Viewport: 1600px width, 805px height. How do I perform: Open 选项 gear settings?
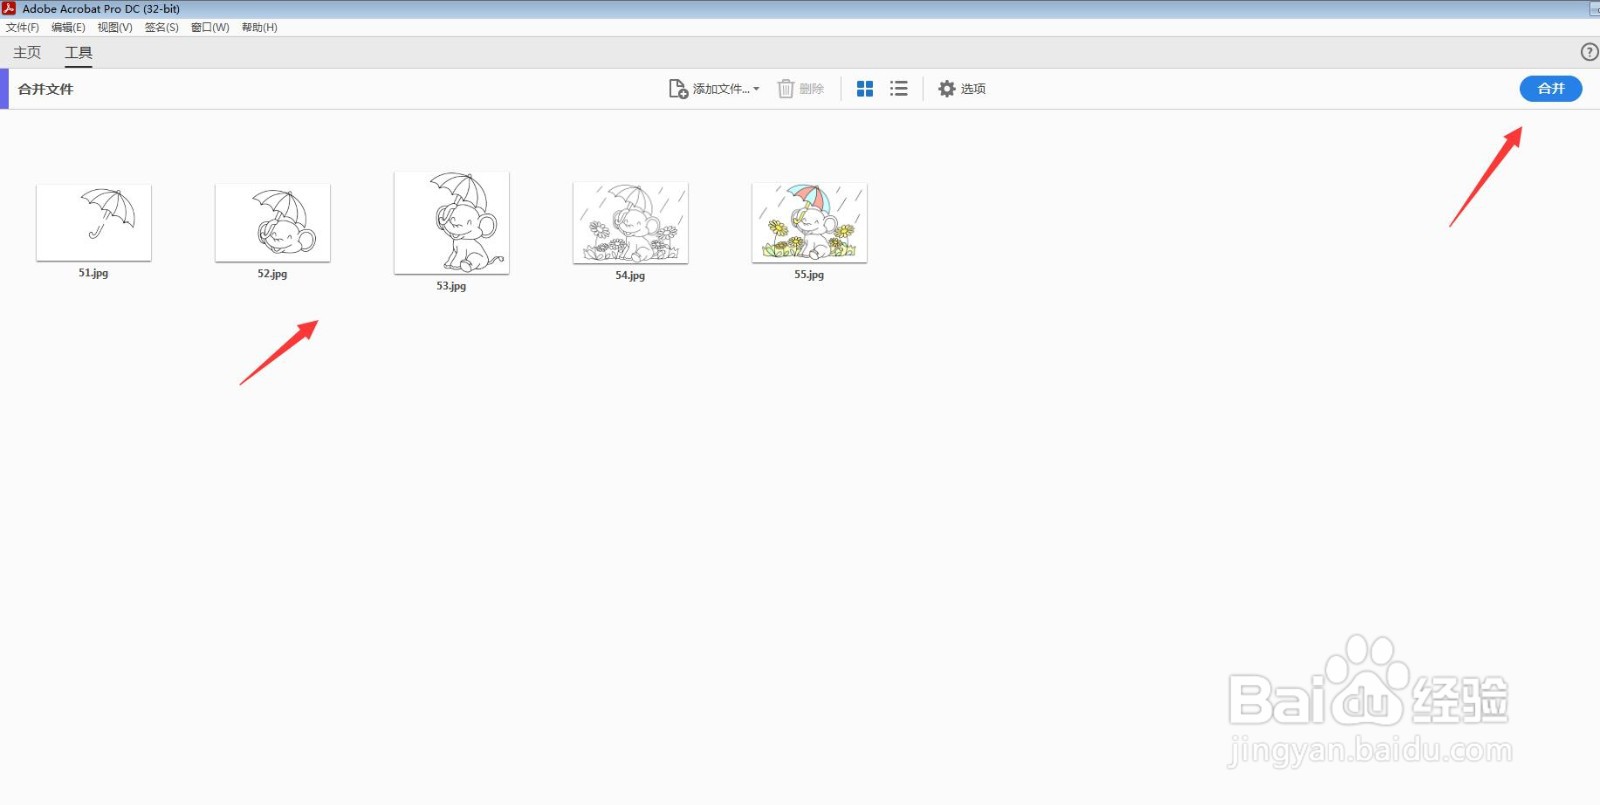(947, 89)
